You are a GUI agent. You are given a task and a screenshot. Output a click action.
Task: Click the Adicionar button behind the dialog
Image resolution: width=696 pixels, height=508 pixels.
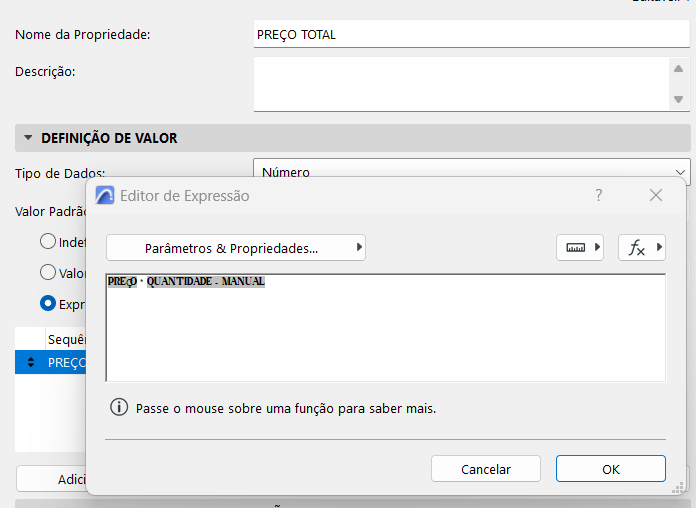coord(51,479)
